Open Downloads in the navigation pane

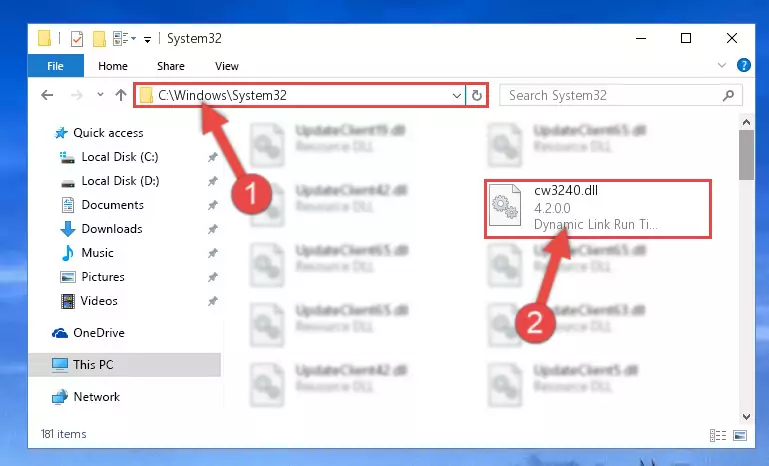tap(102, 229)
